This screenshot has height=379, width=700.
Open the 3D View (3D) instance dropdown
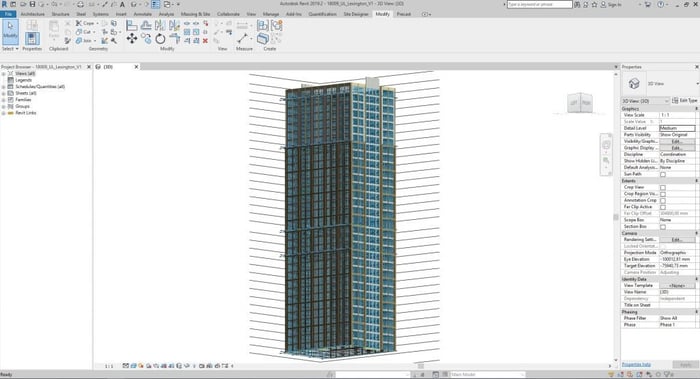tap(646, 101)
